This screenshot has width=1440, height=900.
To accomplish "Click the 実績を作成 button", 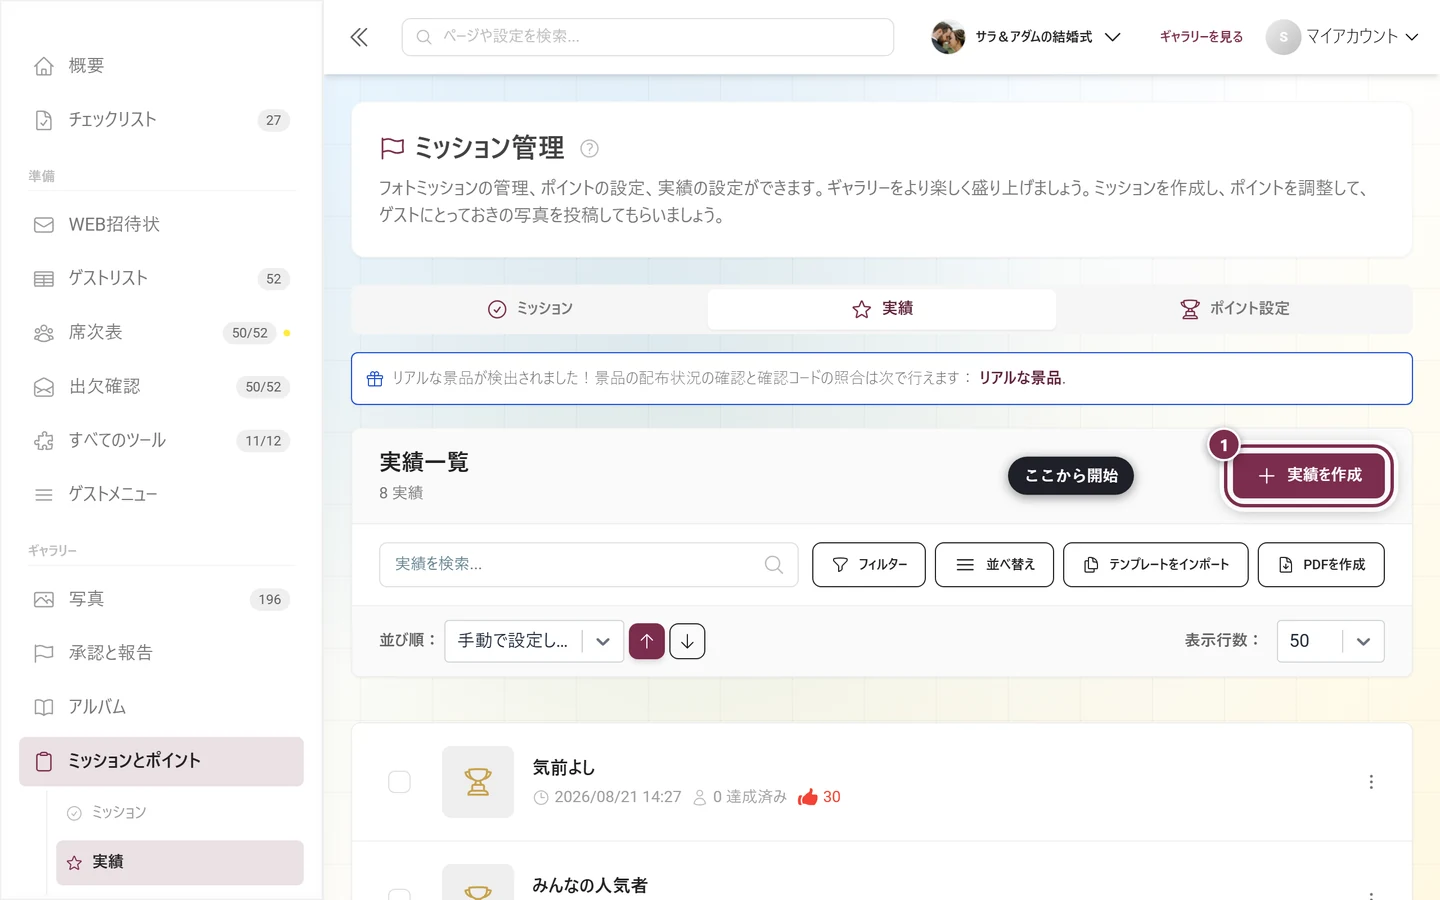I will click(1309, 476).
